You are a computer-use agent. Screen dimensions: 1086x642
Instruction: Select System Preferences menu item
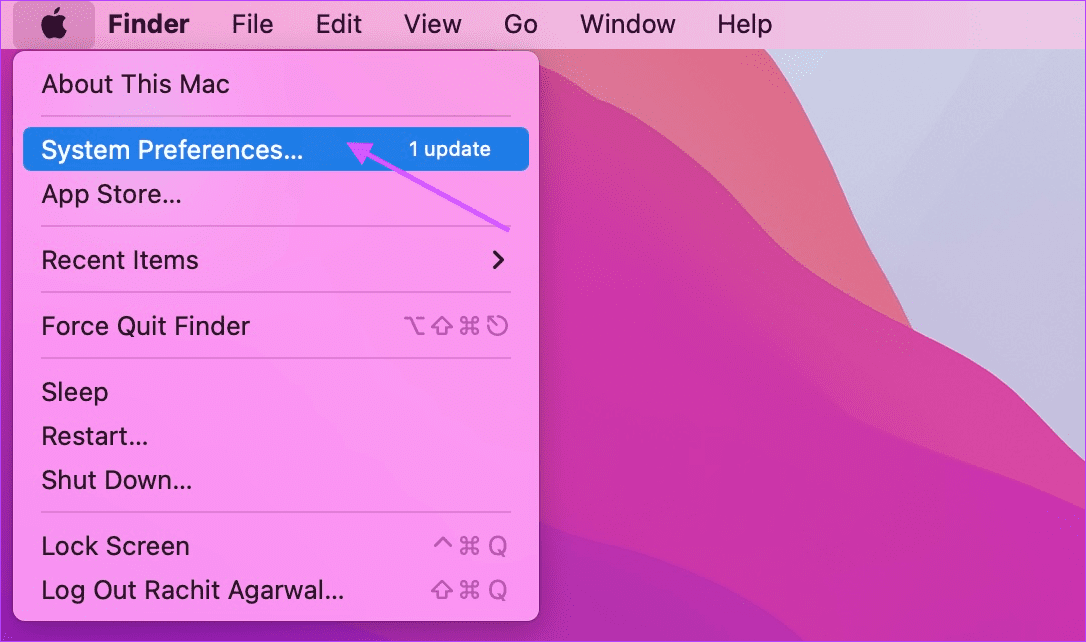(x=276, y=149)
